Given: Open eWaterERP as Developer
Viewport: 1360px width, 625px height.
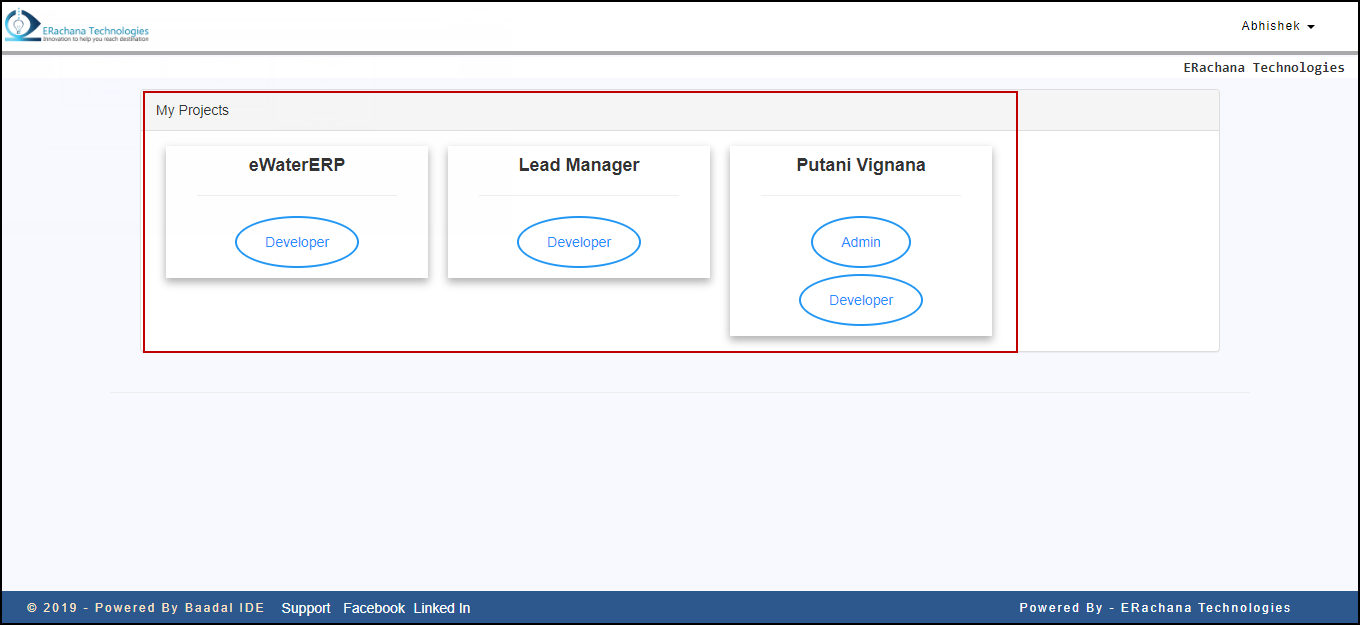Looking at the screenshot, I should tap(297, 242).
